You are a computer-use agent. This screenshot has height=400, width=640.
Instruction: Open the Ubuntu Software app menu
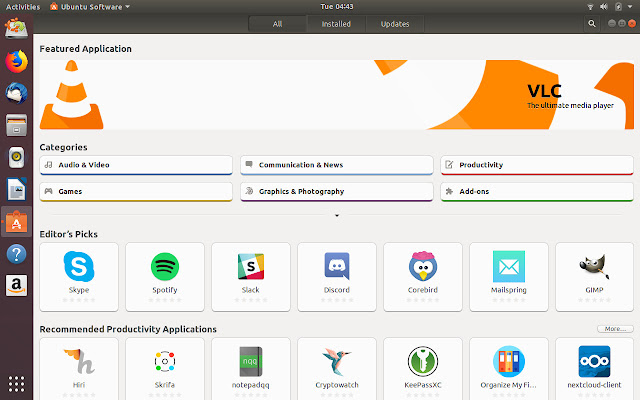pyautogui.click(x=90, y=7)
